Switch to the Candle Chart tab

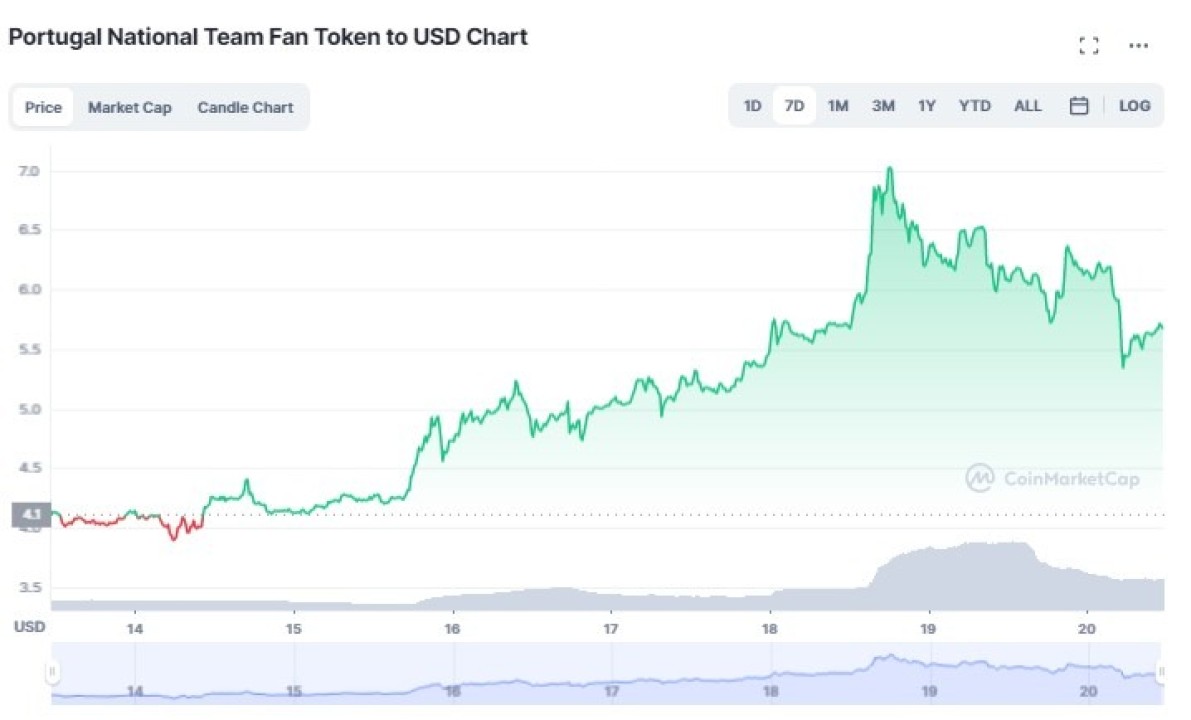click(x=245, y=107)
